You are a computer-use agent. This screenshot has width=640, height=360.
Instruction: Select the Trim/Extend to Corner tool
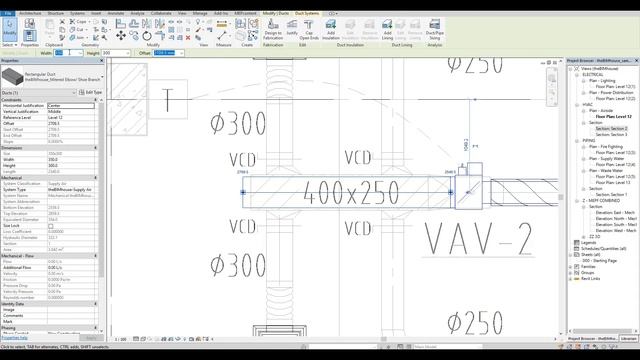pos(160,36)
